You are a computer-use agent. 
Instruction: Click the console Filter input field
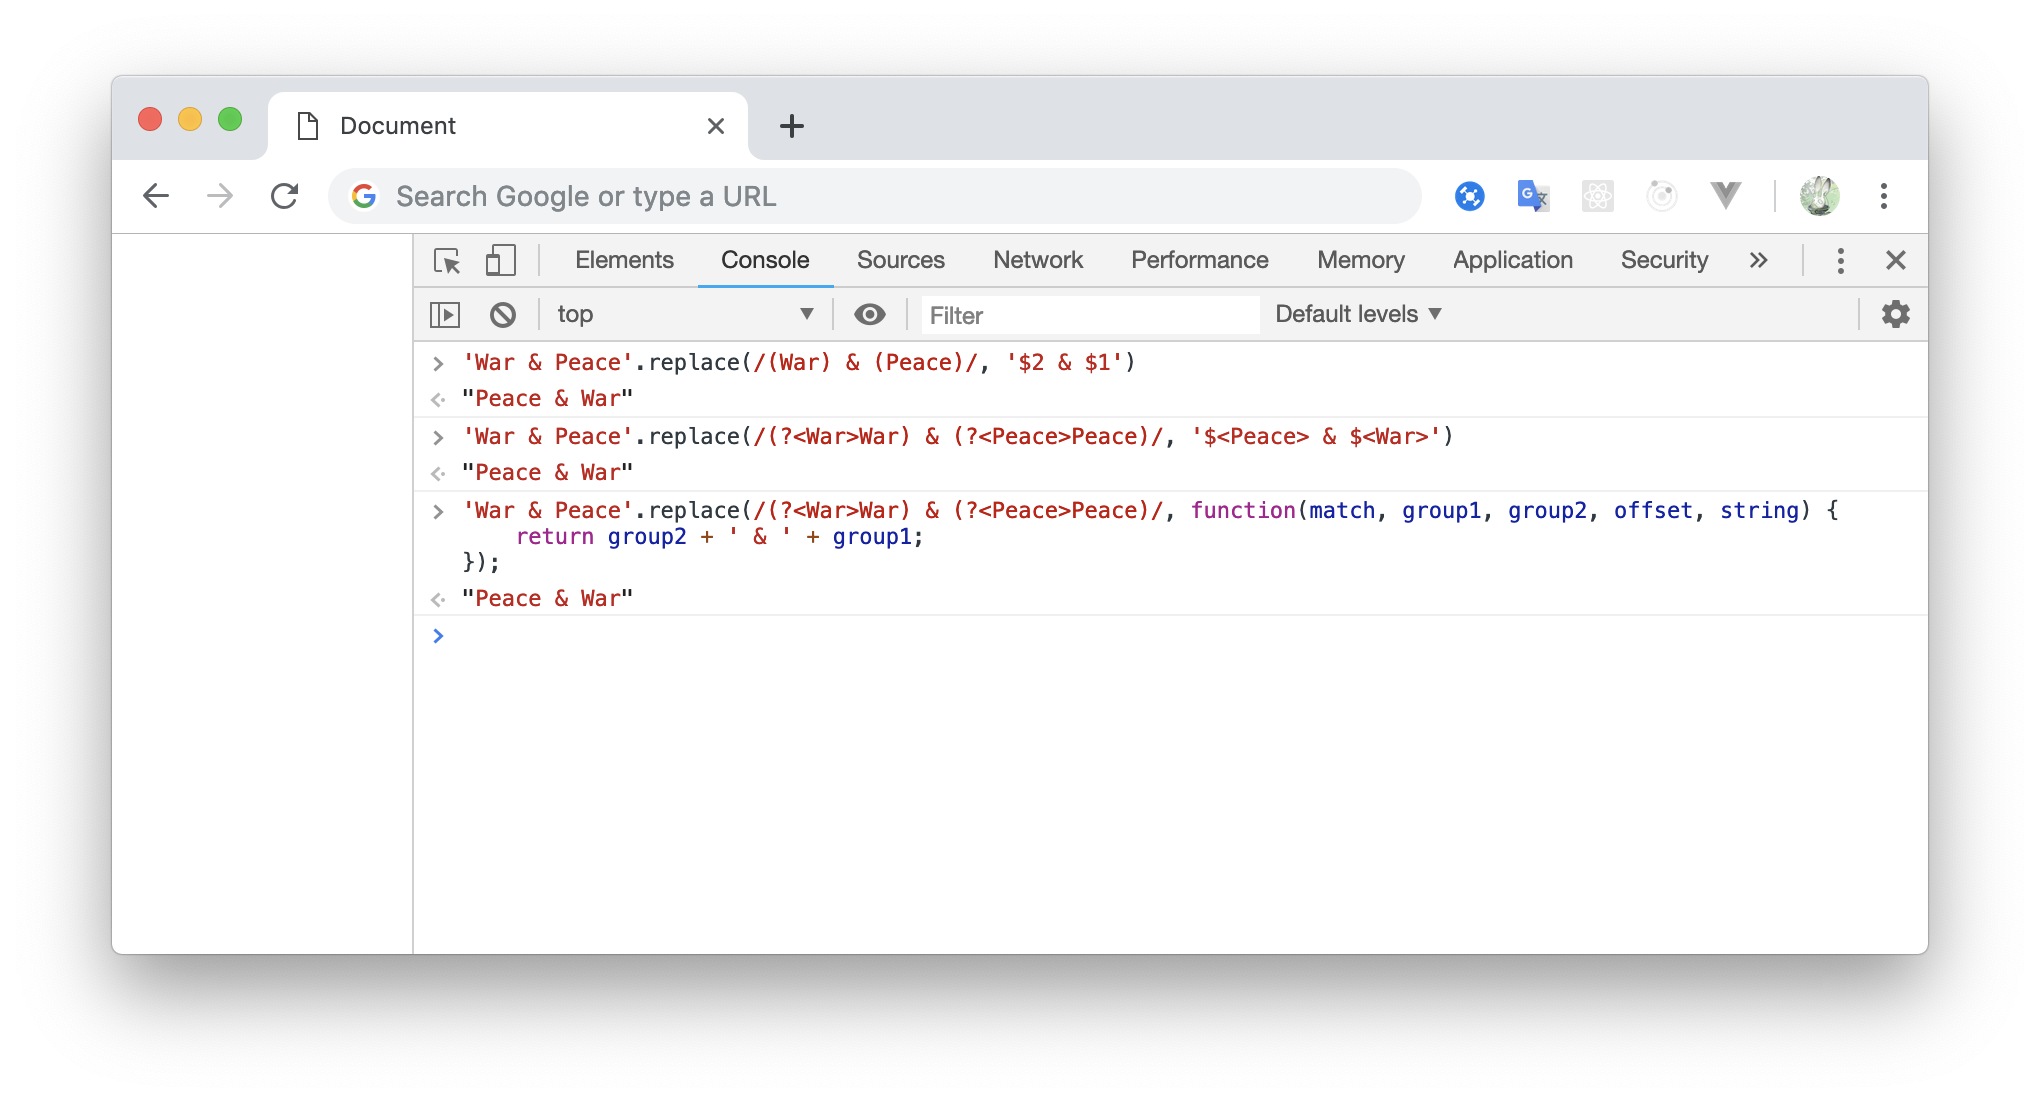pyautogui.click(x=1088, y=316)
